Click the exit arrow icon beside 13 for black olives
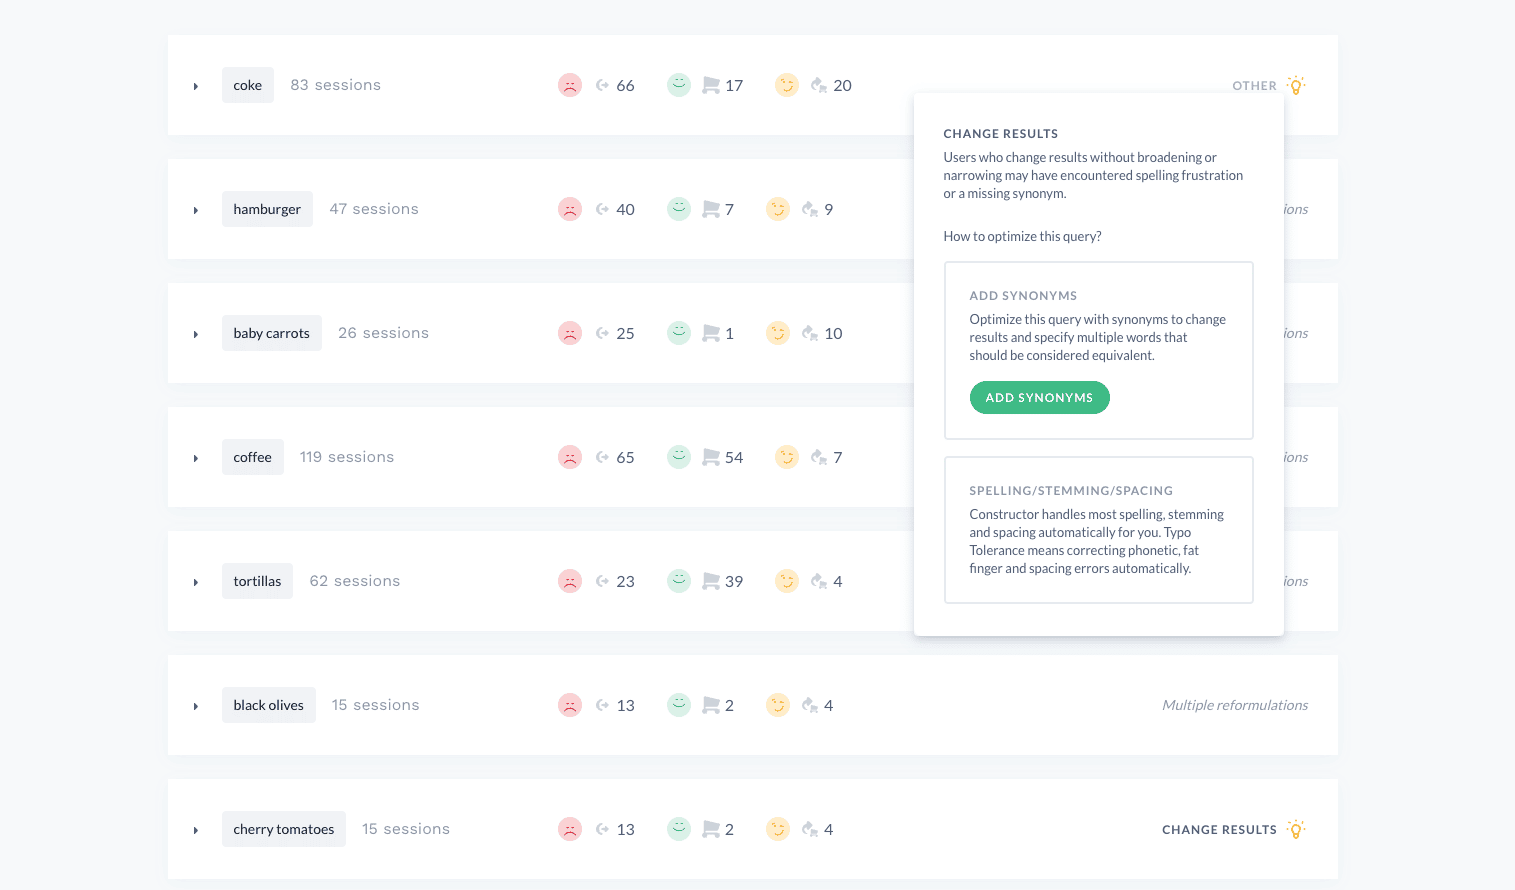This screenshot has height=890, width=1515. [x=601, y=705]
